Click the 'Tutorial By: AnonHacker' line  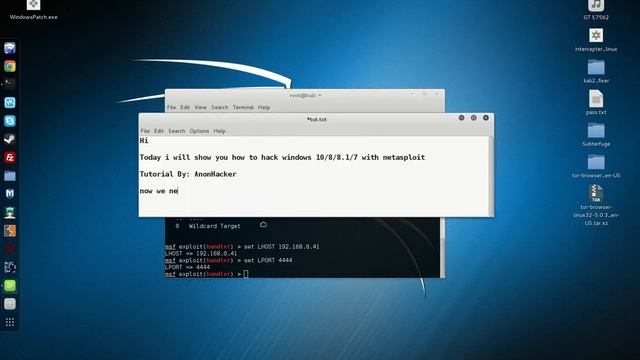click(x=188, y=174)
